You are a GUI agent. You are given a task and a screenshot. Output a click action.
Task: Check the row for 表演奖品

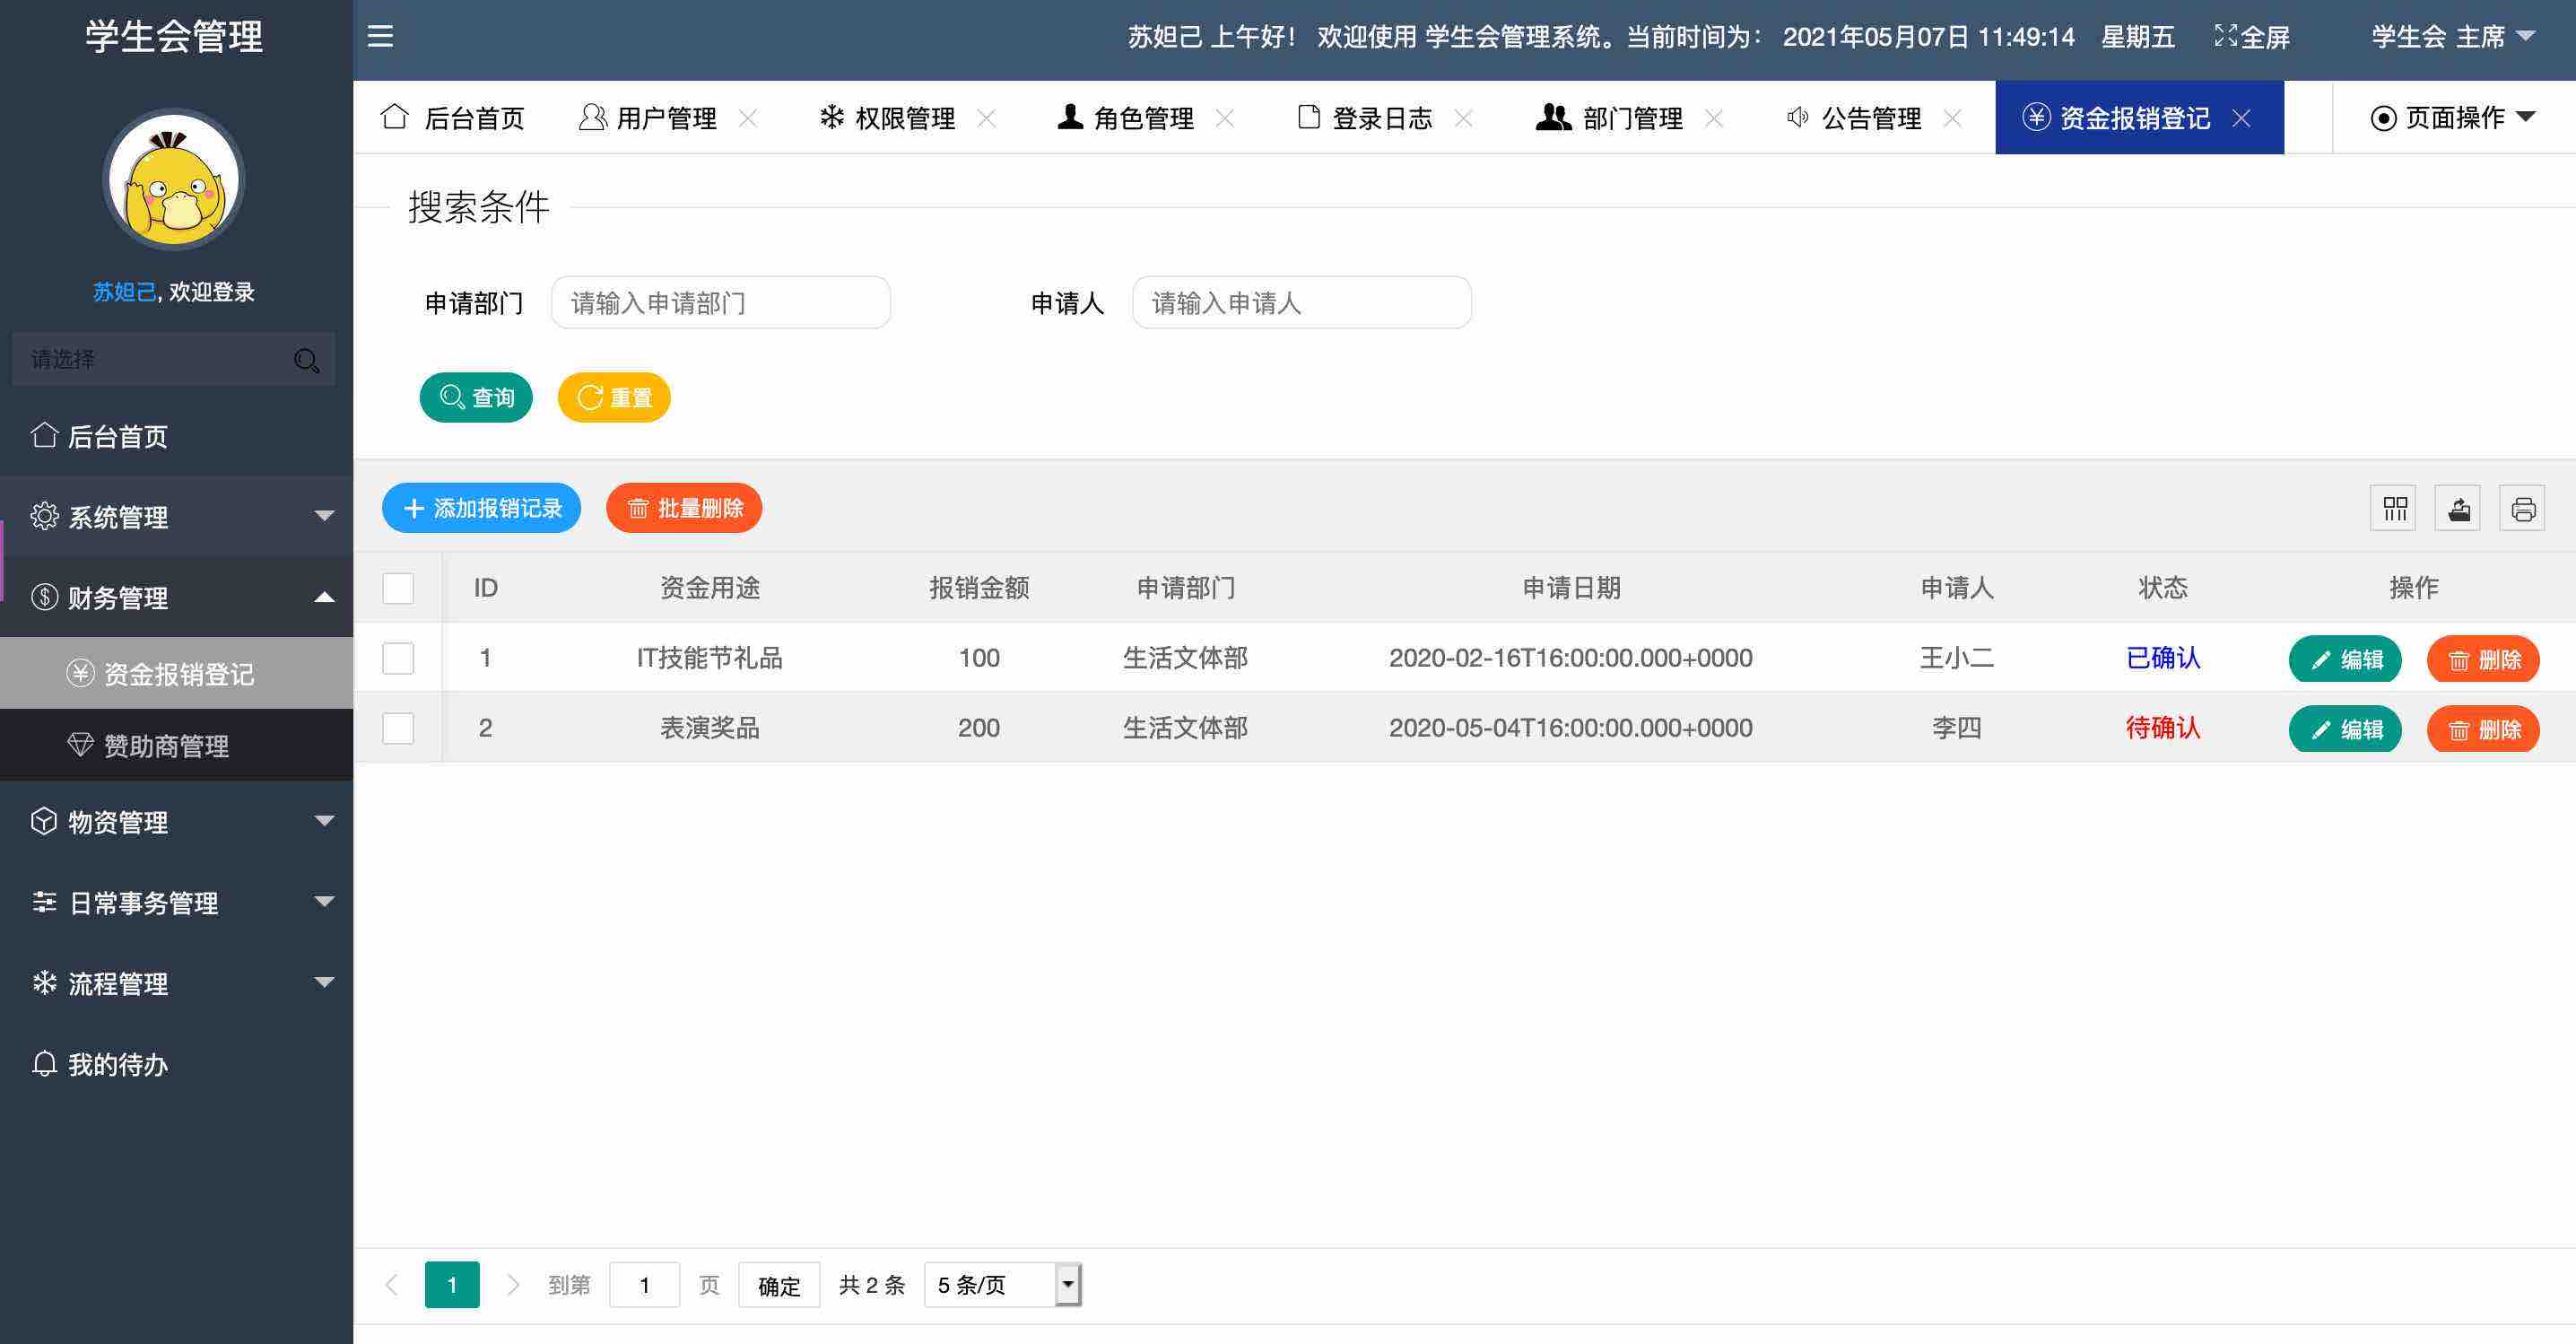[398, 728]
